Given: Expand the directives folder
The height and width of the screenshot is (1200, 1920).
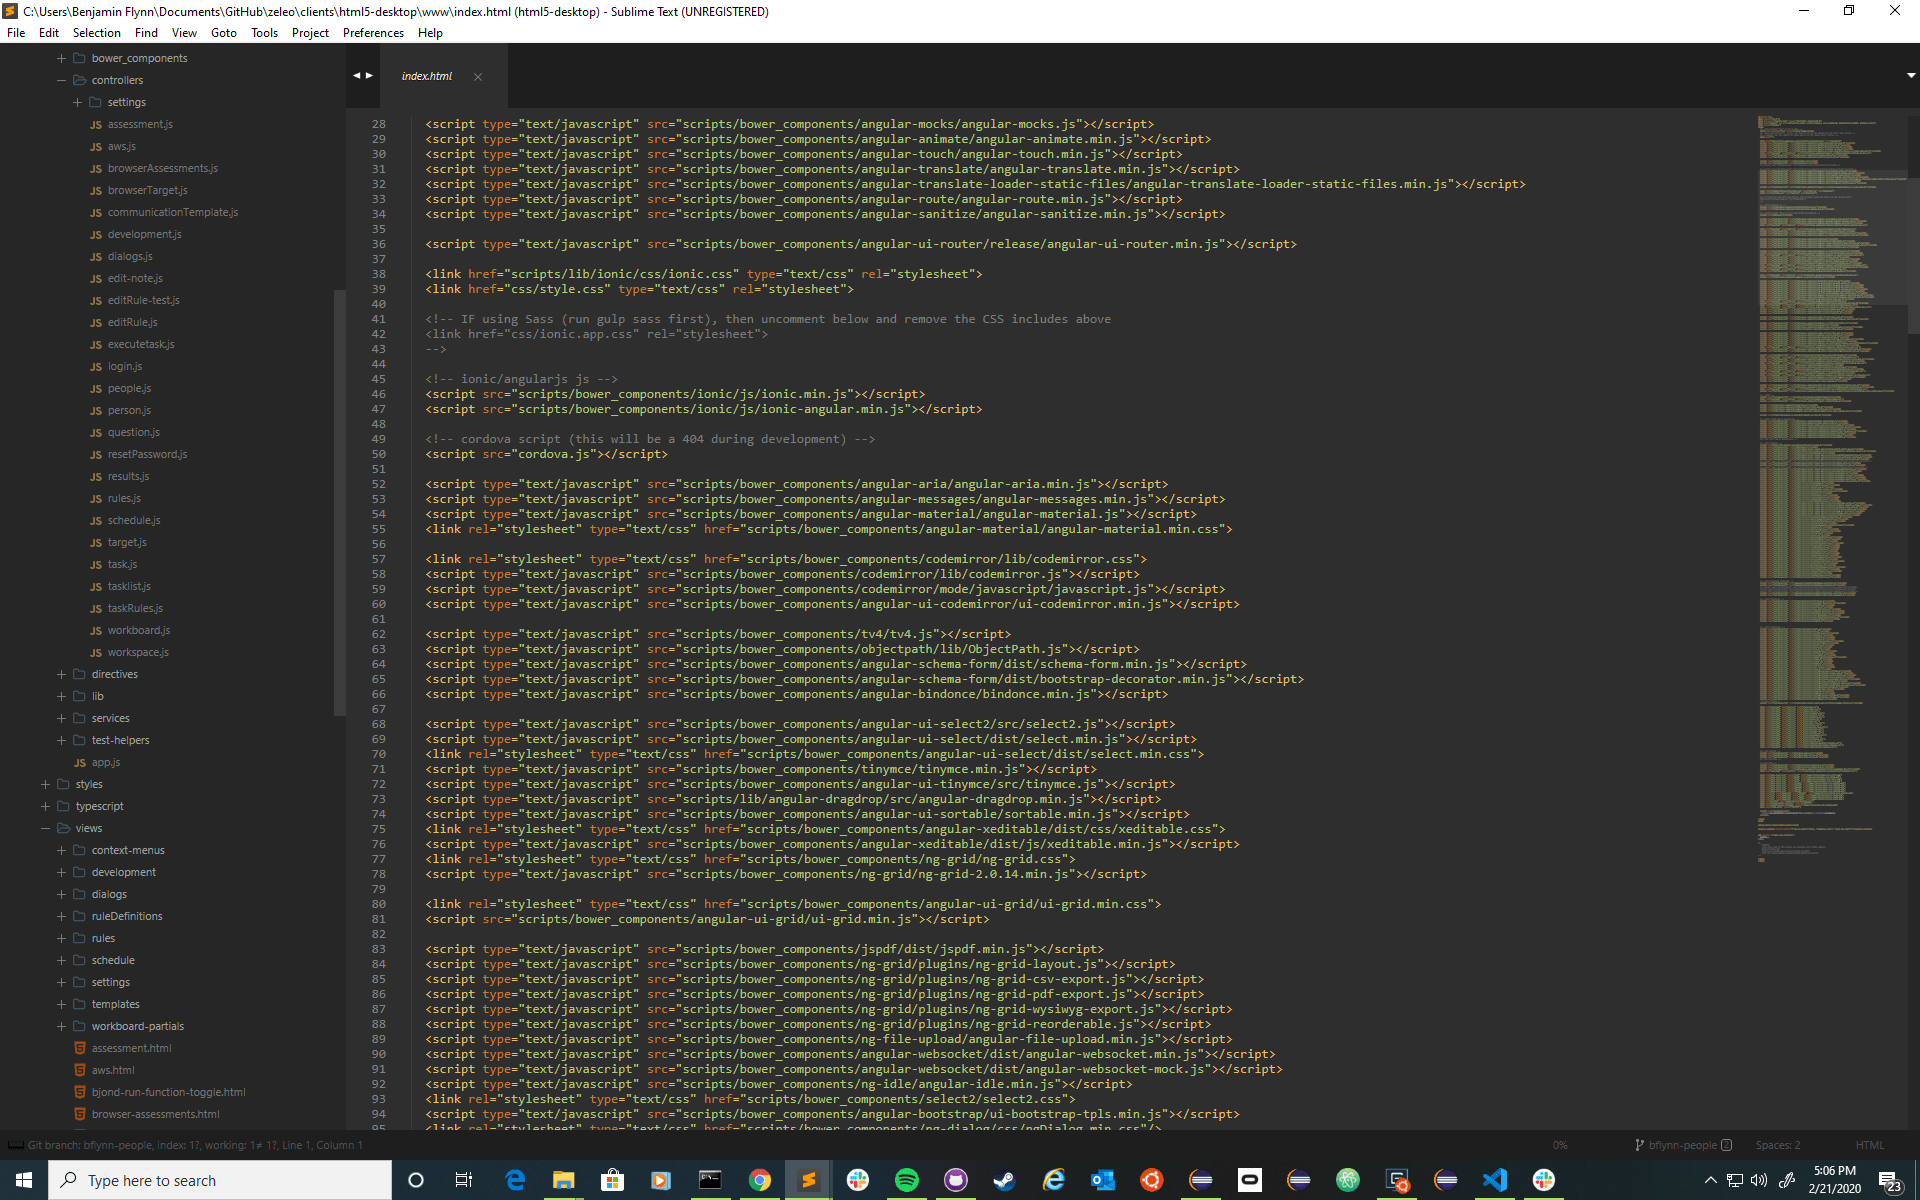Looking at the screenshot, I should (61, 674).
